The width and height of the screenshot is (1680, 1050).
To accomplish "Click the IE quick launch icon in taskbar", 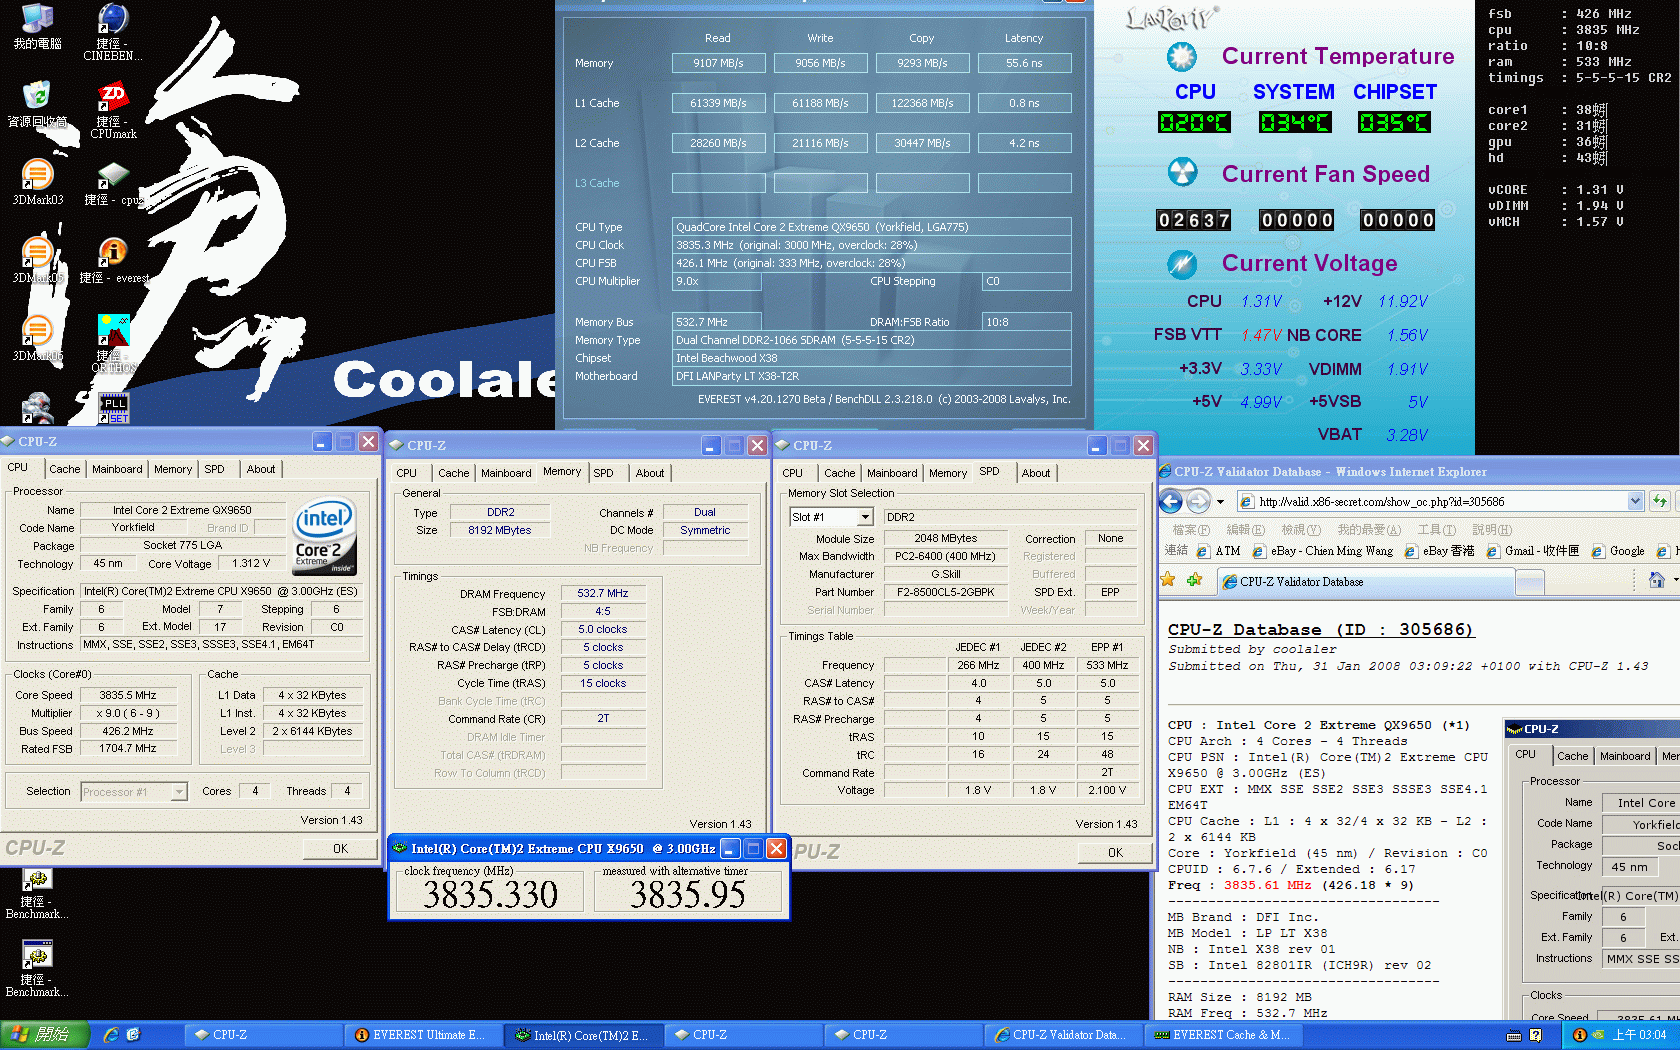I will [x=111, y=1035].
